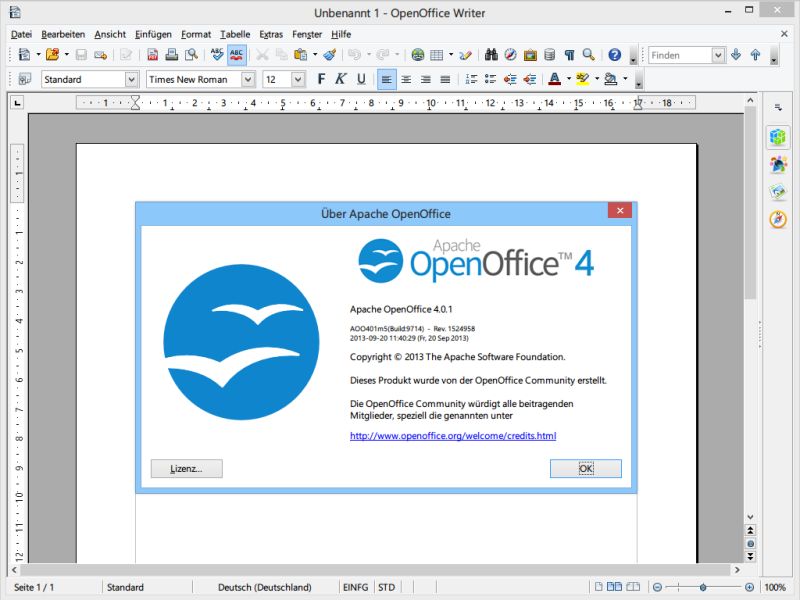Open the openoffice.org credits link
The image size is (800, 600).
click(x=453, y=436)
